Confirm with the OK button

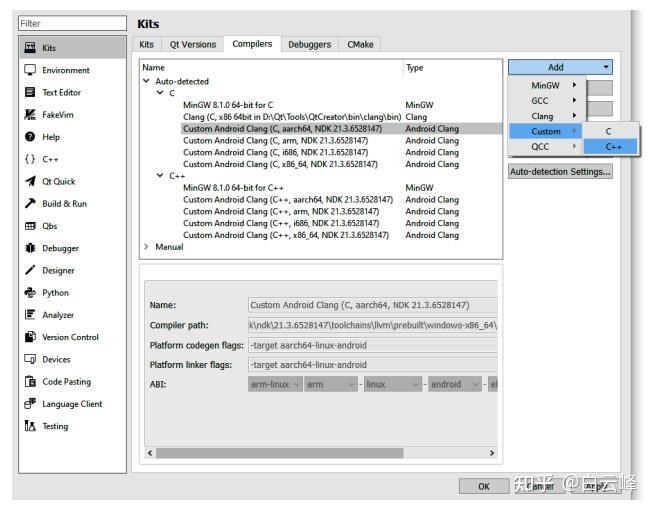tap(484, 486)
